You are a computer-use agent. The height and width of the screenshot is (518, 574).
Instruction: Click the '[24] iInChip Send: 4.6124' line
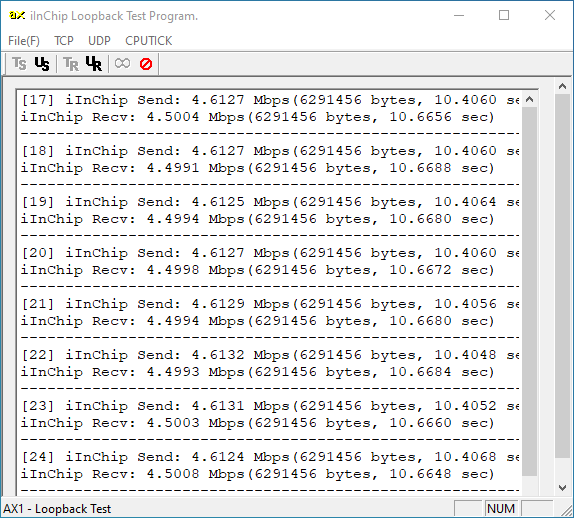tap(270, 457)
